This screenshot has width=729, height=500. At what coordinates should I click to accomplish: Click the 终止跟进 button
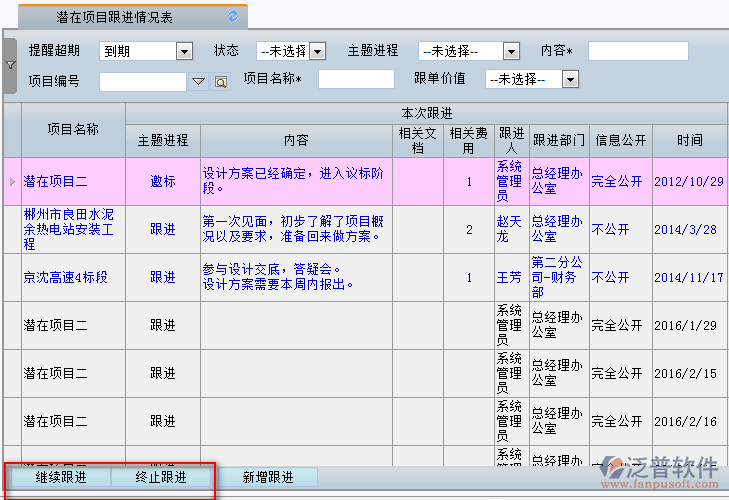161,477
